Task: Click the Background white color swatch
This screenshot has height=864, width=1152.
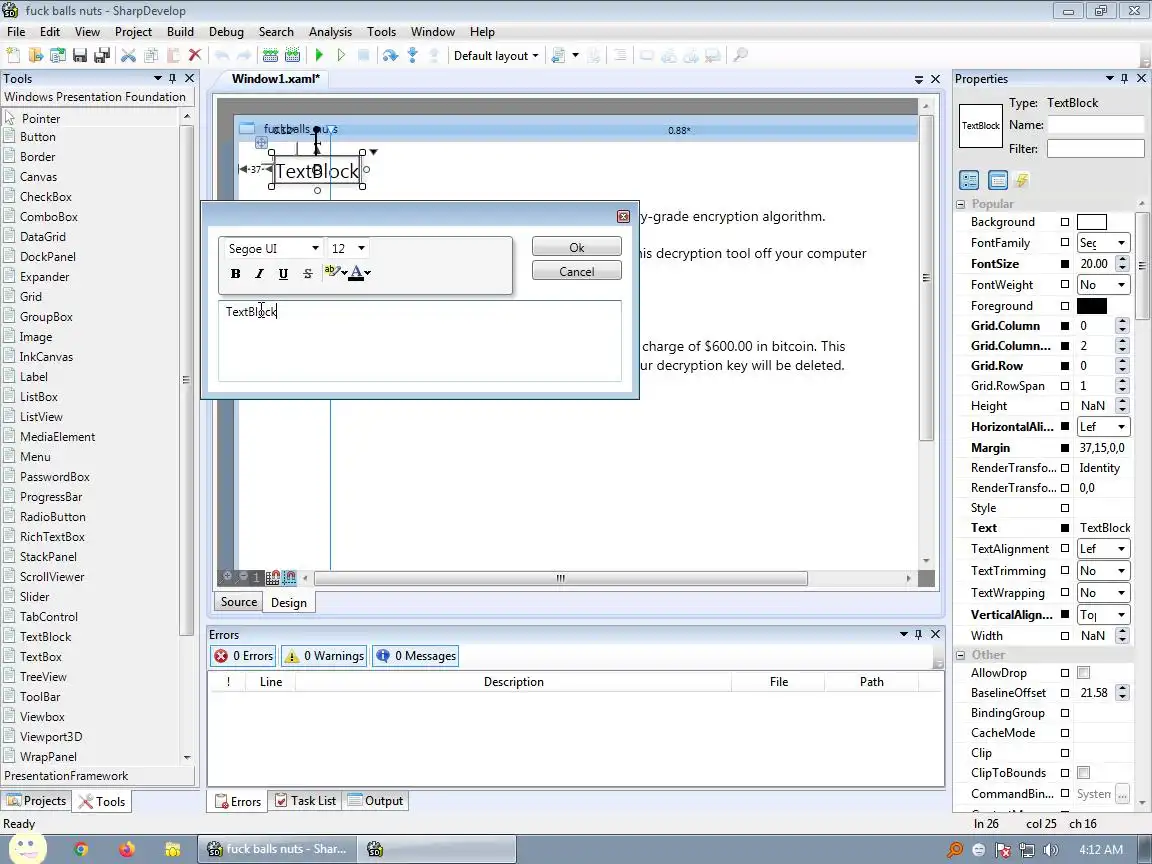Action: 1092,222
